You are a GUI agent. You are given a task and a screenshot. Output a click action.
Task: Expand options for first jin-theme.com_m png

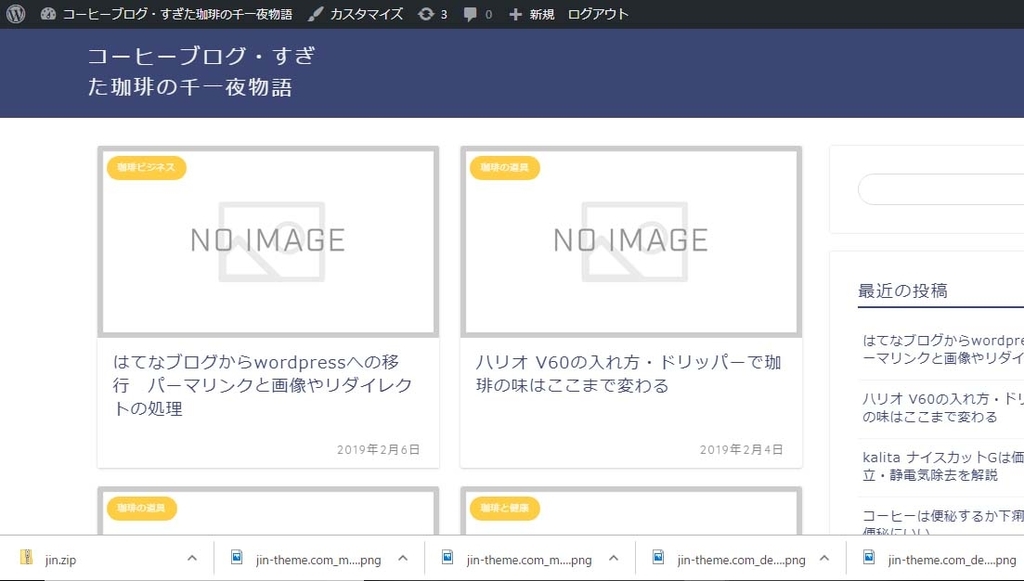point(403,558)
